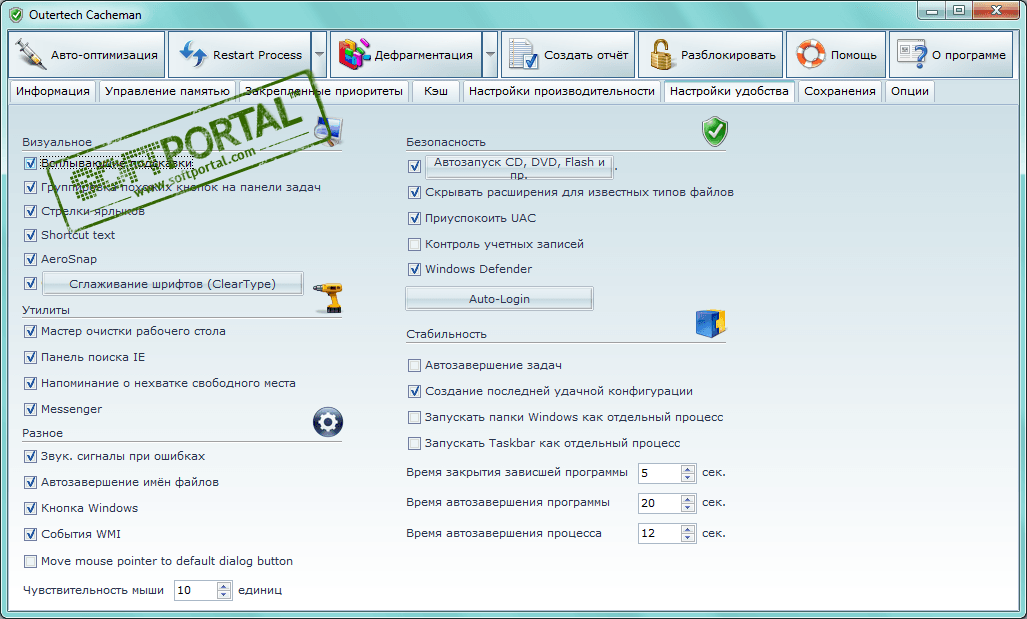Increase Время закрытия зависшей программы value
The height and width of the screenshot is (619, 1027).
coord(687,469)
